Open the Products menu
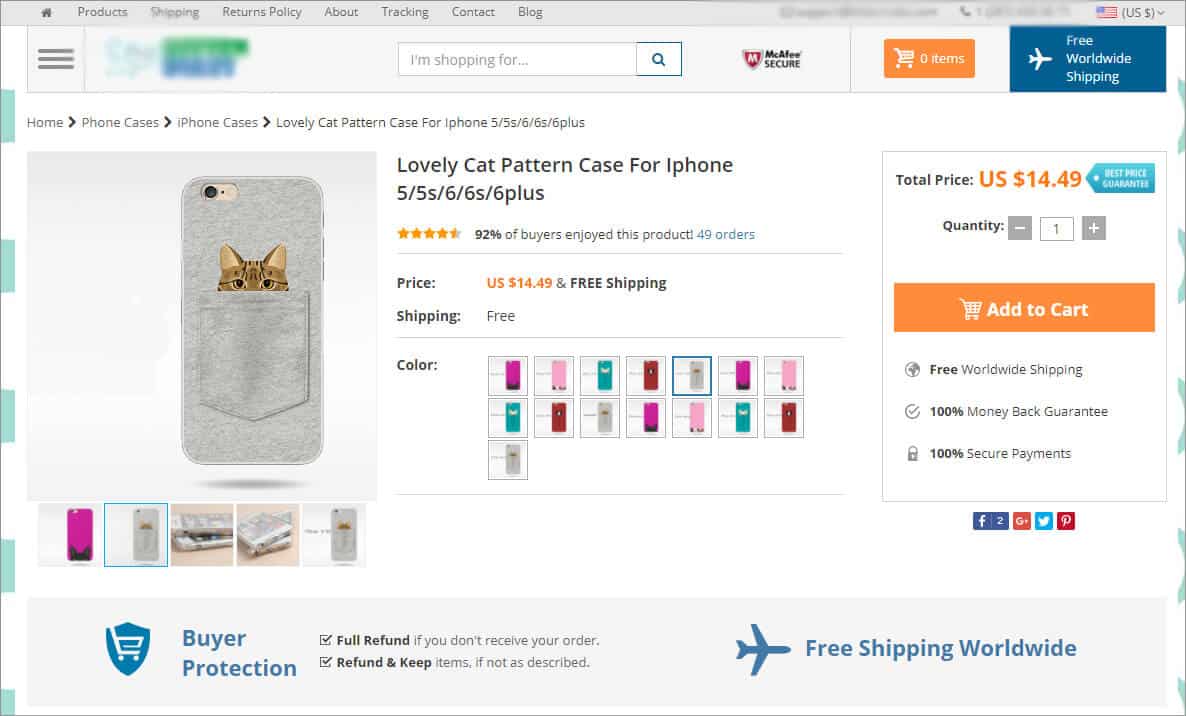Viewport: 1186px width, 716px height. click(x=101, y=11)
